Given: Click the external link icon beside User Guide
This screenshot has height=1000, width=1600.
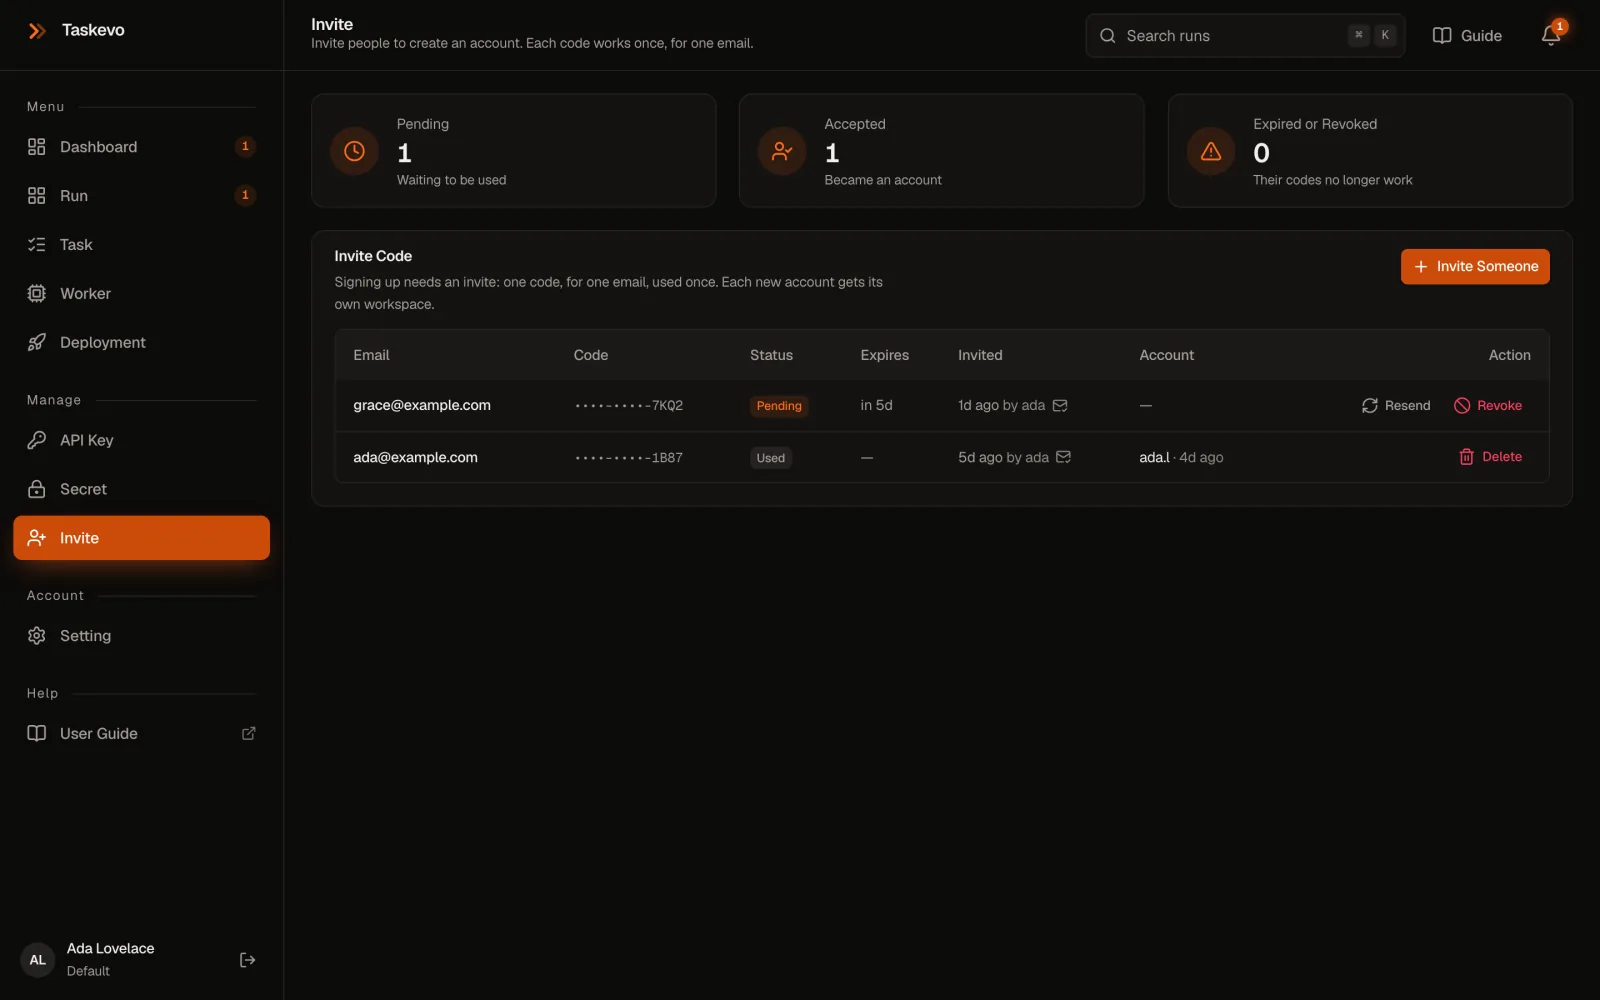Looking at the screenshot, I should pyautogui.click(x=249, y=734).
